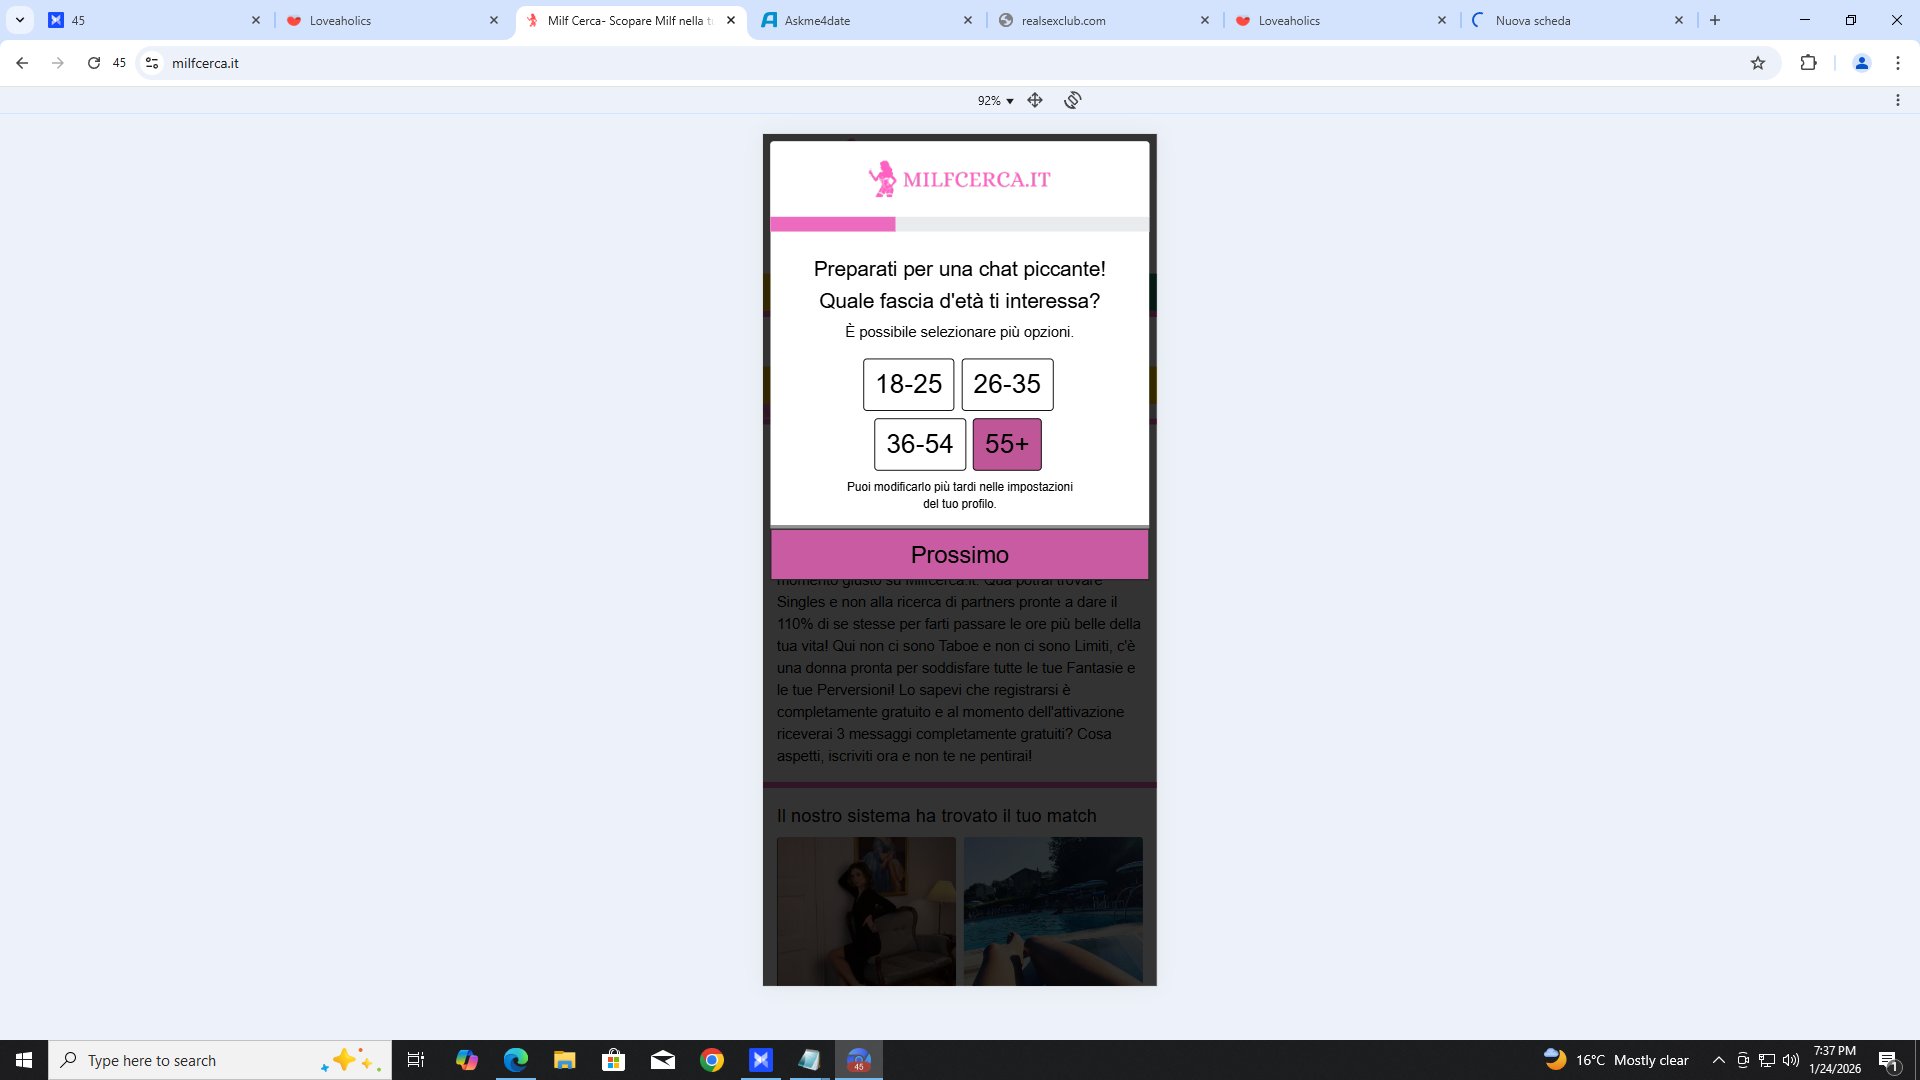The image size is (1920, 1080).
Task: Click the Windows search input field
Action: click(x=200, y=1060)
